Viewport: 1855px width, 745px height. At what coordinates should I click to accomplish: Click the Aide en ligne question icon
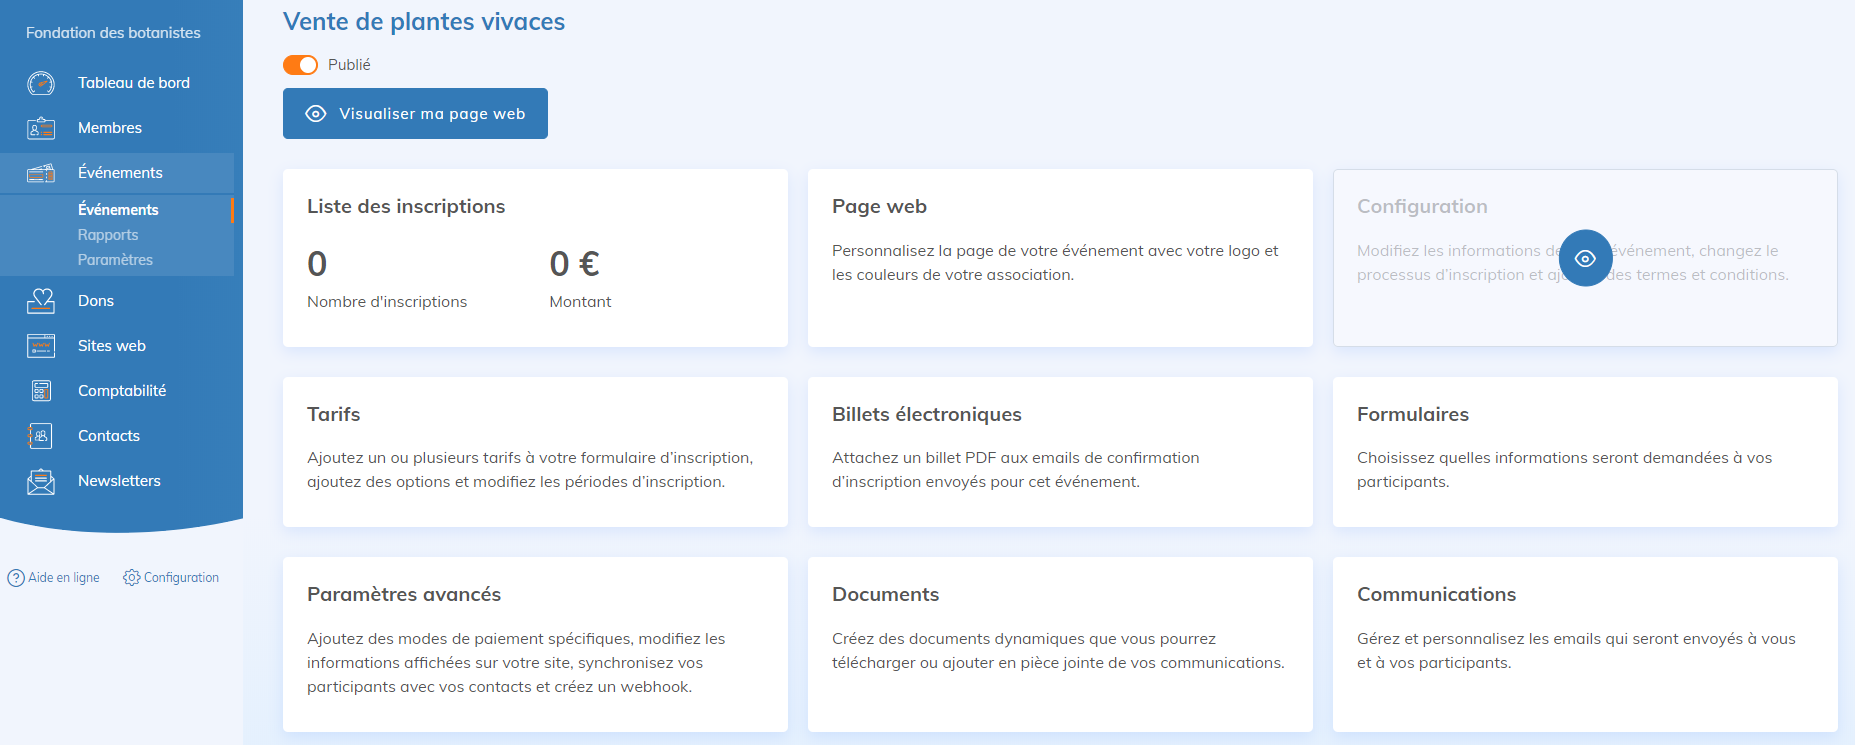click(16, 578)
